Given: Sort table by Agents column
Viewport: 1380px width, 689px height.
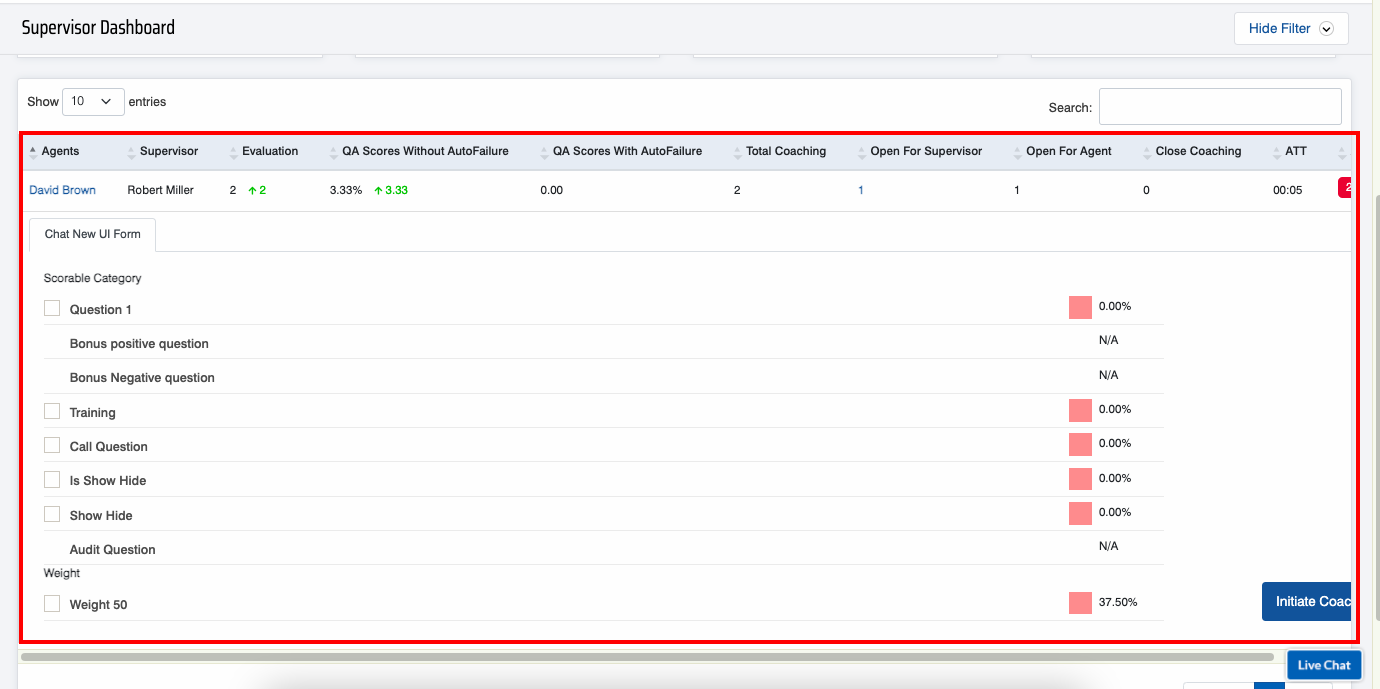Looking at the screenshot, I should (x=60, y=152).
